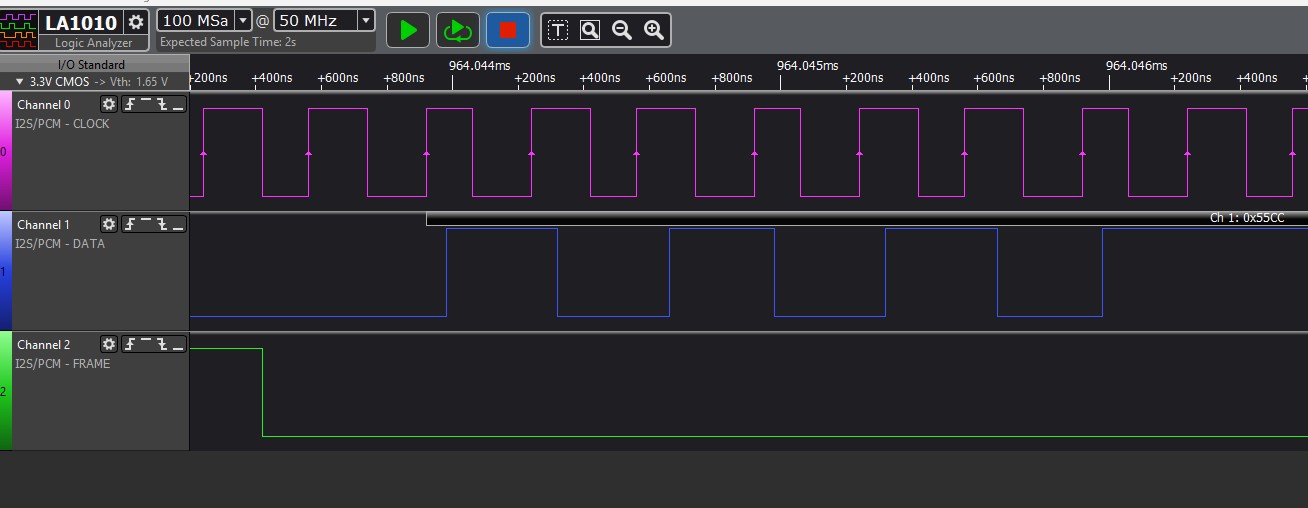Click the '-> Vth: 1.65 V' threshold text
This screenshot has width=1308, height=508.
[130, 82]
